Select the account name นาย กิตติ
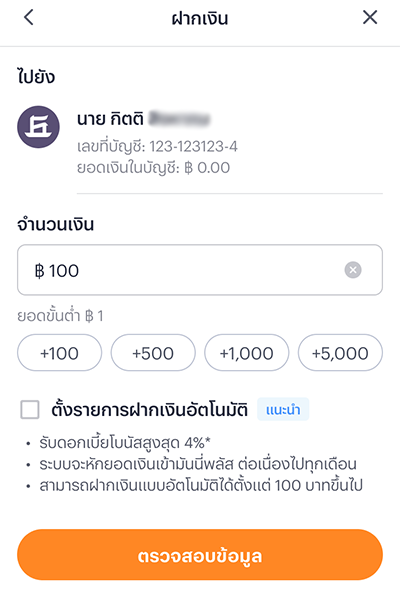400x600 pixels. coord(110,119)
